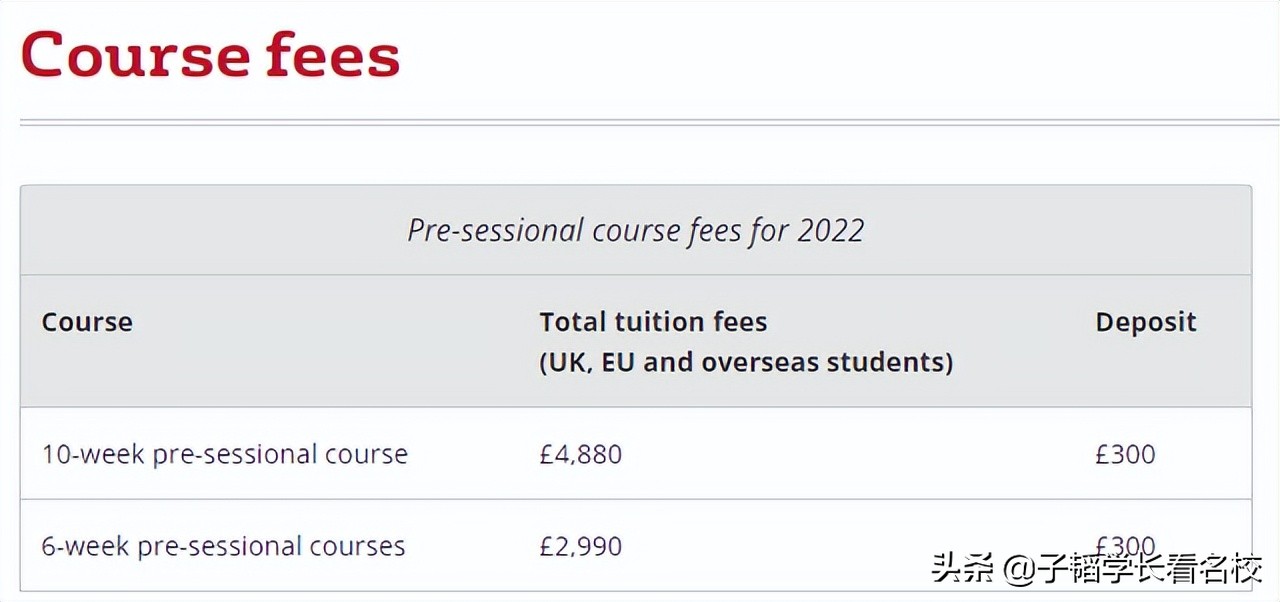Click the Deposit column header
This screenshot has height=602, width=1280.
(1145, 322)
